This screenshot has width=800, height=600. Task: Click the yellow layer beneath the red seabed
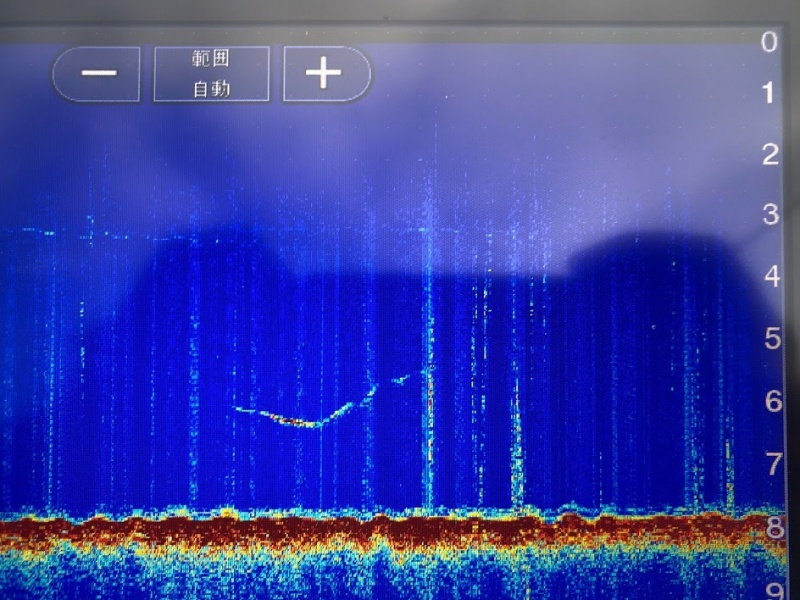[300, 552]
